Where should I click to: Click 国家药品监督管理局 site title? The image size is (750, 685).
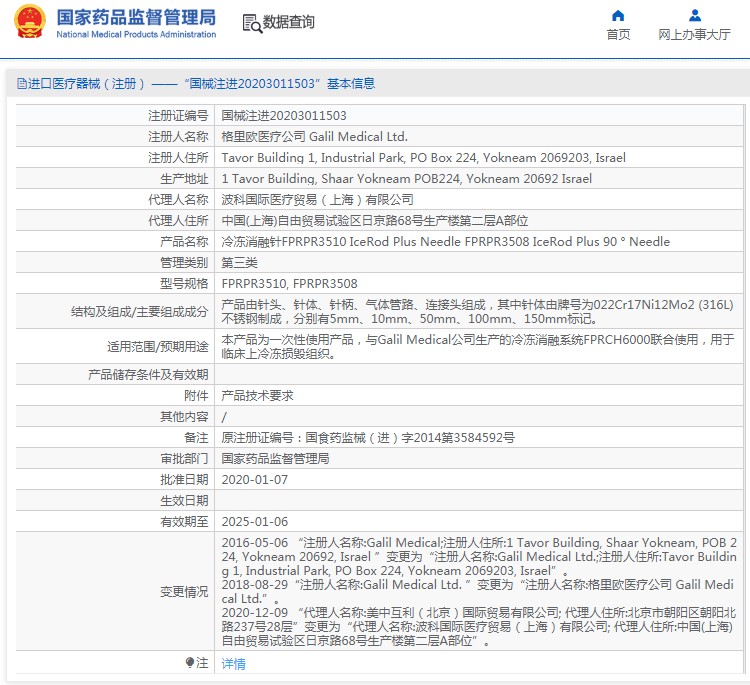pyautogui.click(x=136, y=17)
